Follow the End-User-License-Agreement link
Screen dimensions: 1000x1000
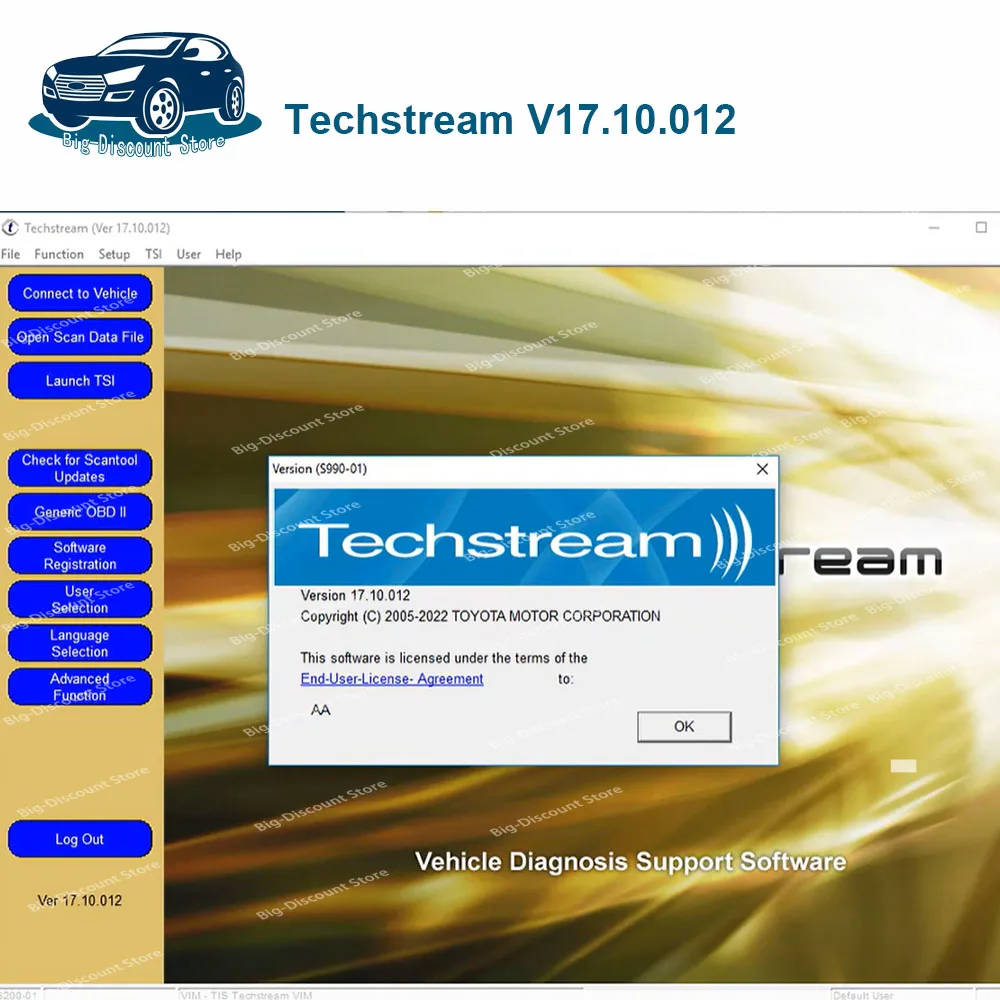[392, 679]
